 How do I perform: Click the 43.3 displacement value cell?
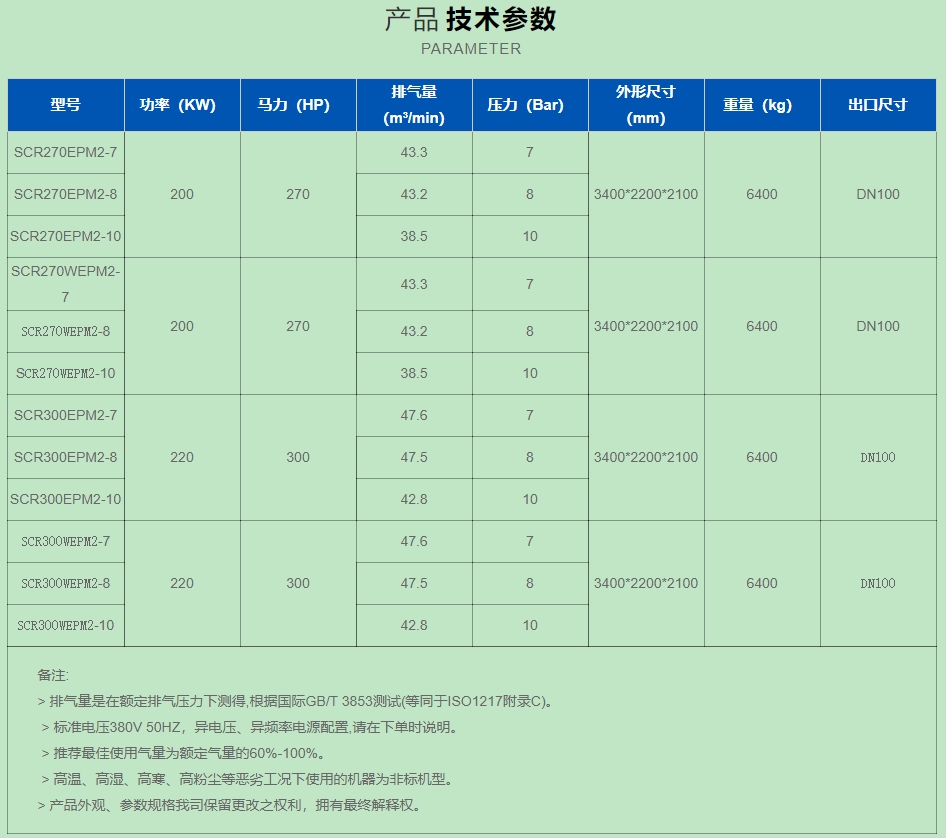(x=414, y=152)
